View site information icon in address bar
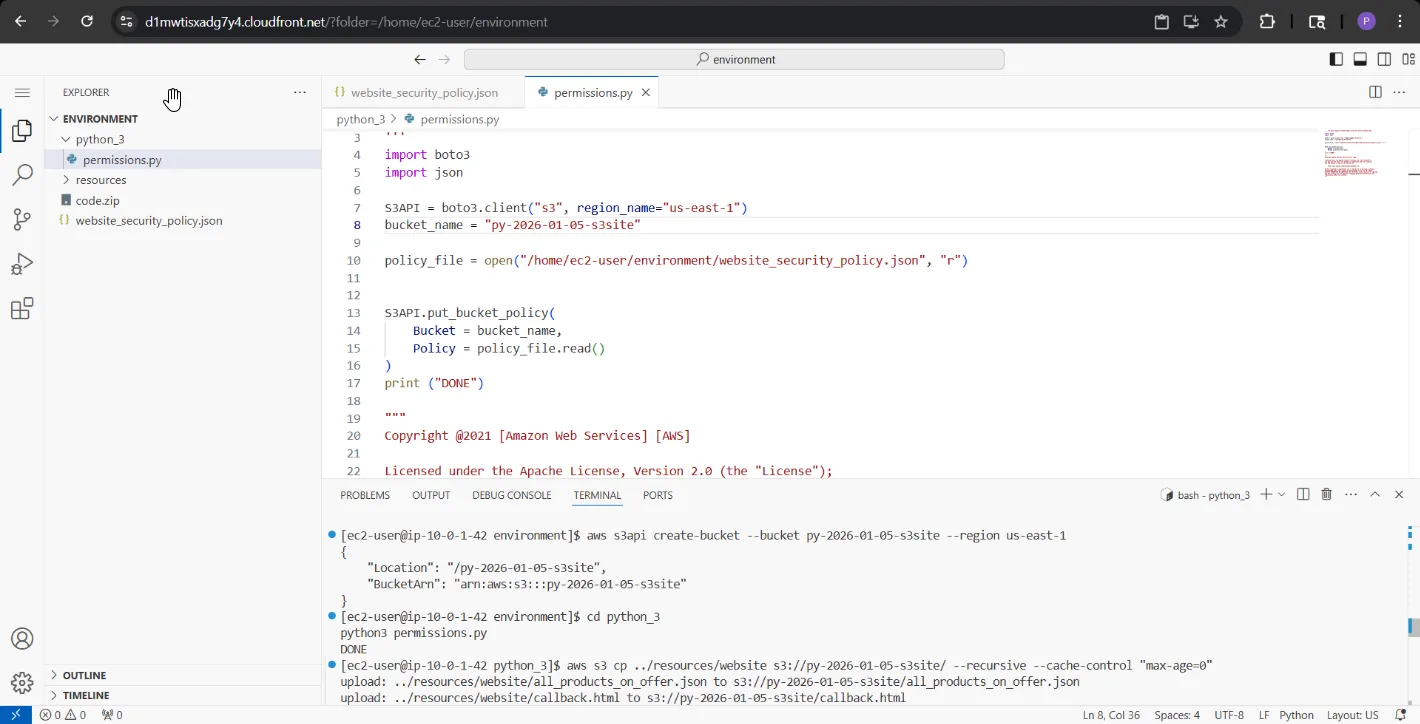The image size is (1420, 724). [x=125, y=21]
